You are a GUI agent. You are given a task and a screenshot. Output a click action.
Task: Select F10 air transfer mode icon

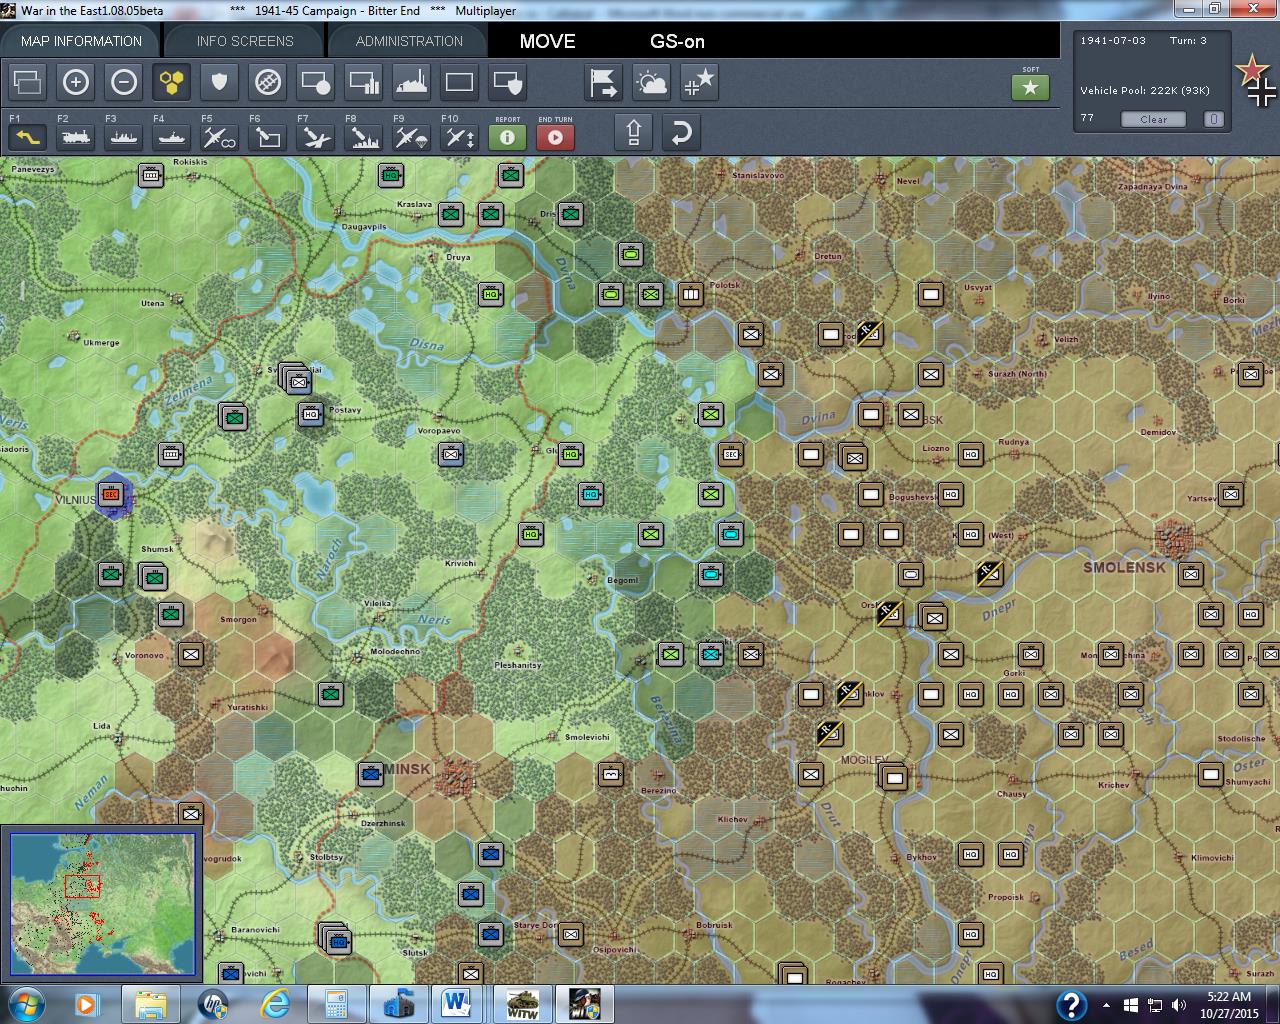460,136
